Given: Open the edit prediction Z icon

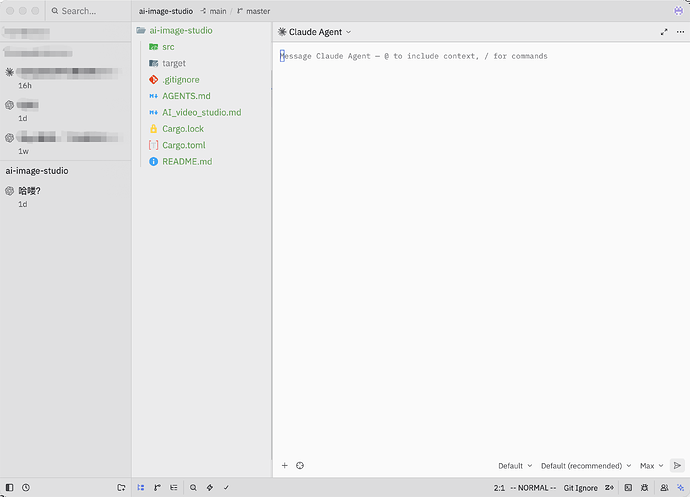Looking at the screenshot, I should 609,487.
